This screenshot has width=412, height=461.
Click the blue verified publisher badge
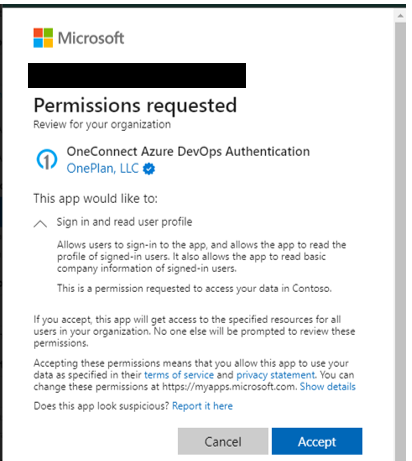tap(149, 169)
